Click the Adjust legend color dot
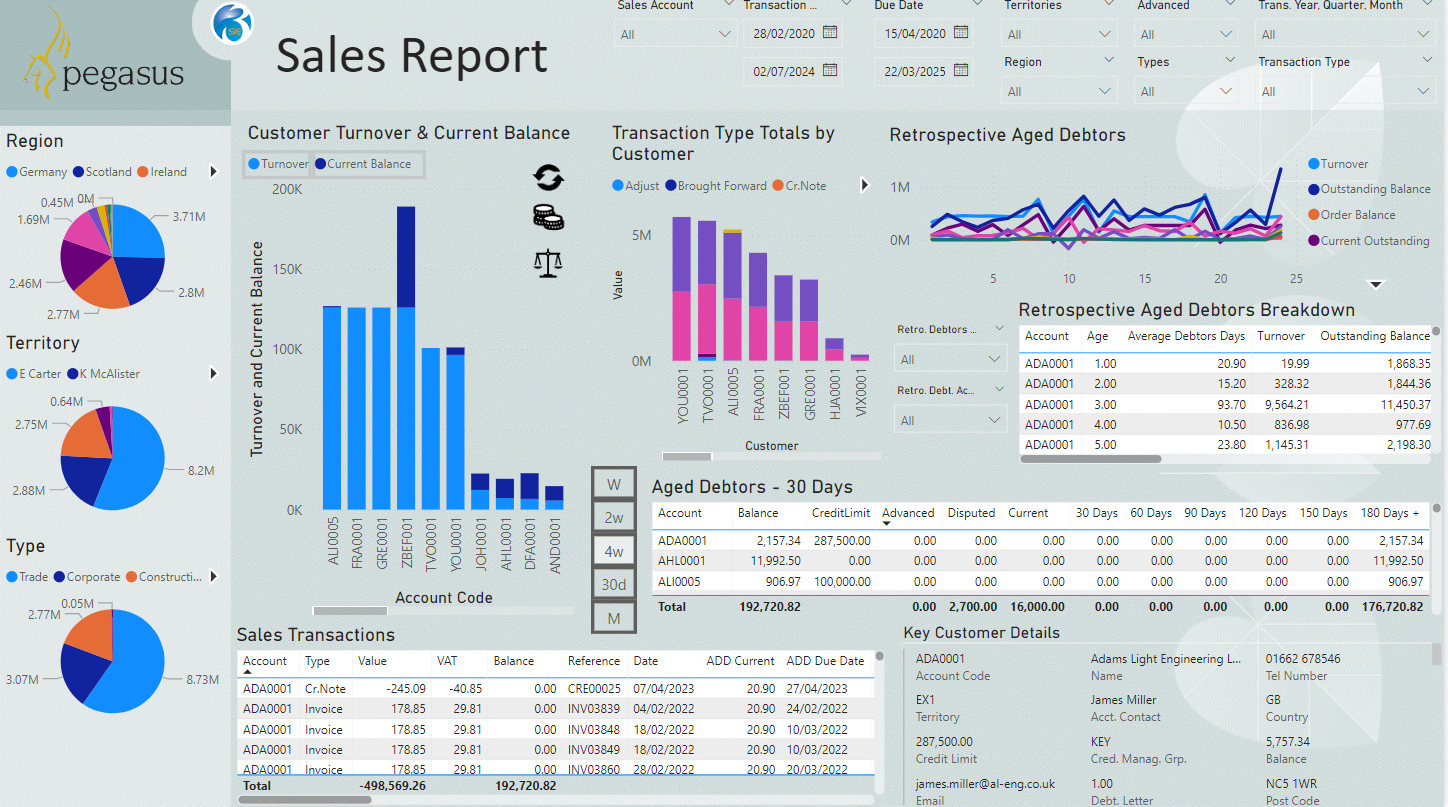Screen dimensions: 1448x807 coord(618,186)
